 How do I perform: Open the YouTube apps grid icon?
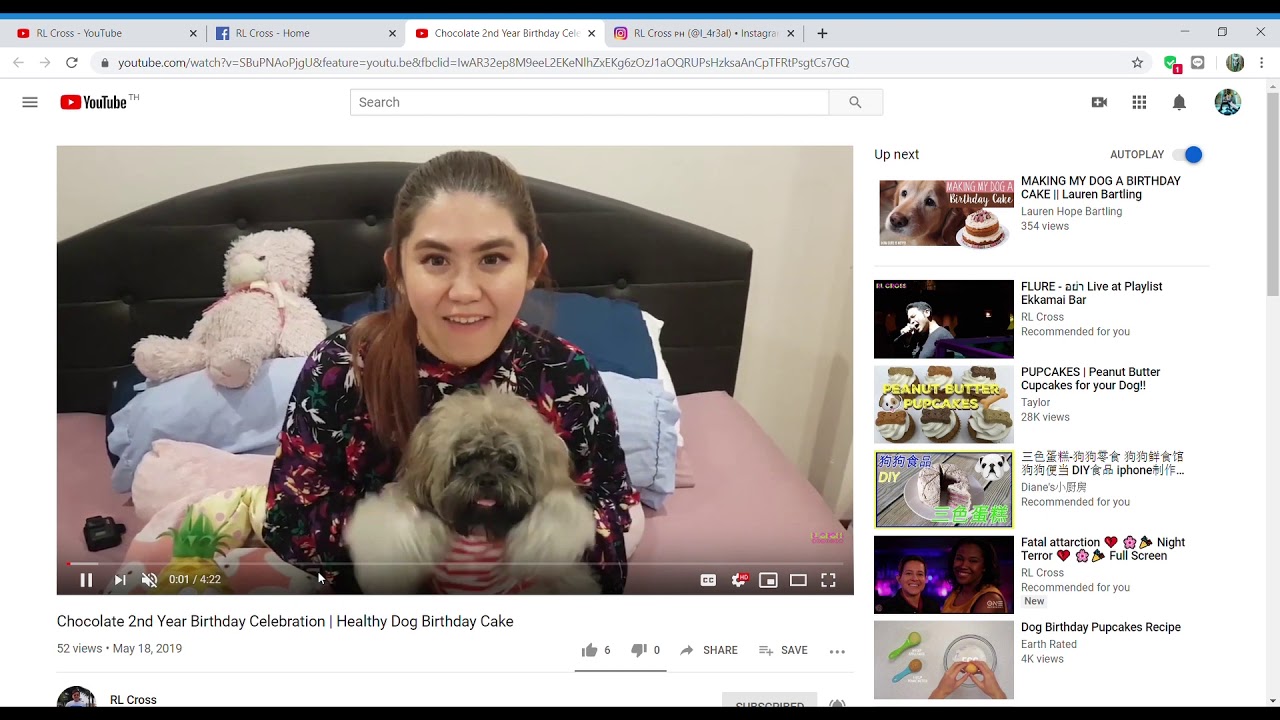point(1139,102)
